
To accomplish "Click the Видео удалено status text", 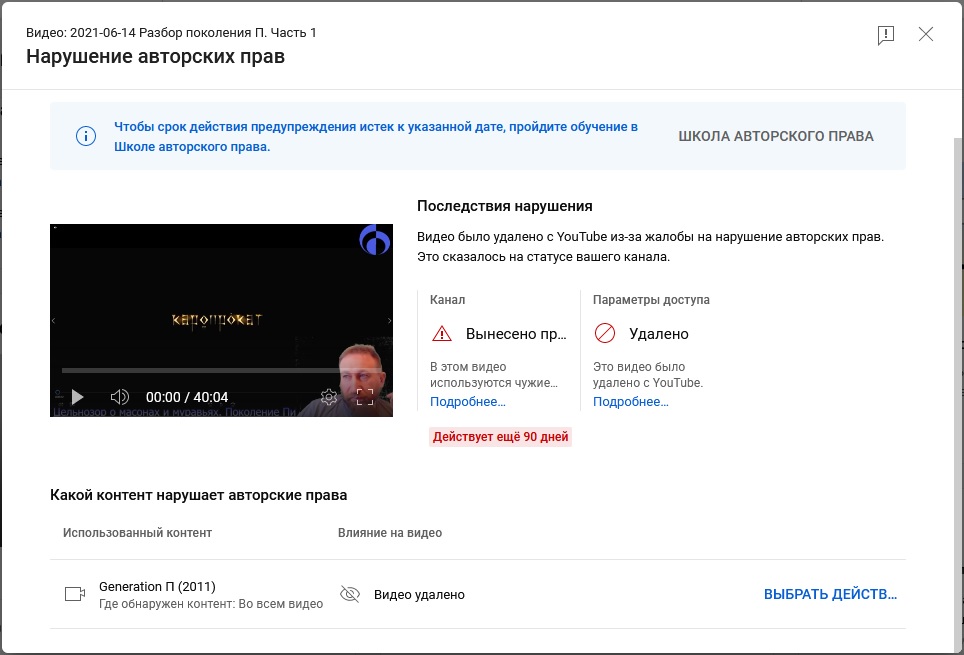I will (419, 595).
